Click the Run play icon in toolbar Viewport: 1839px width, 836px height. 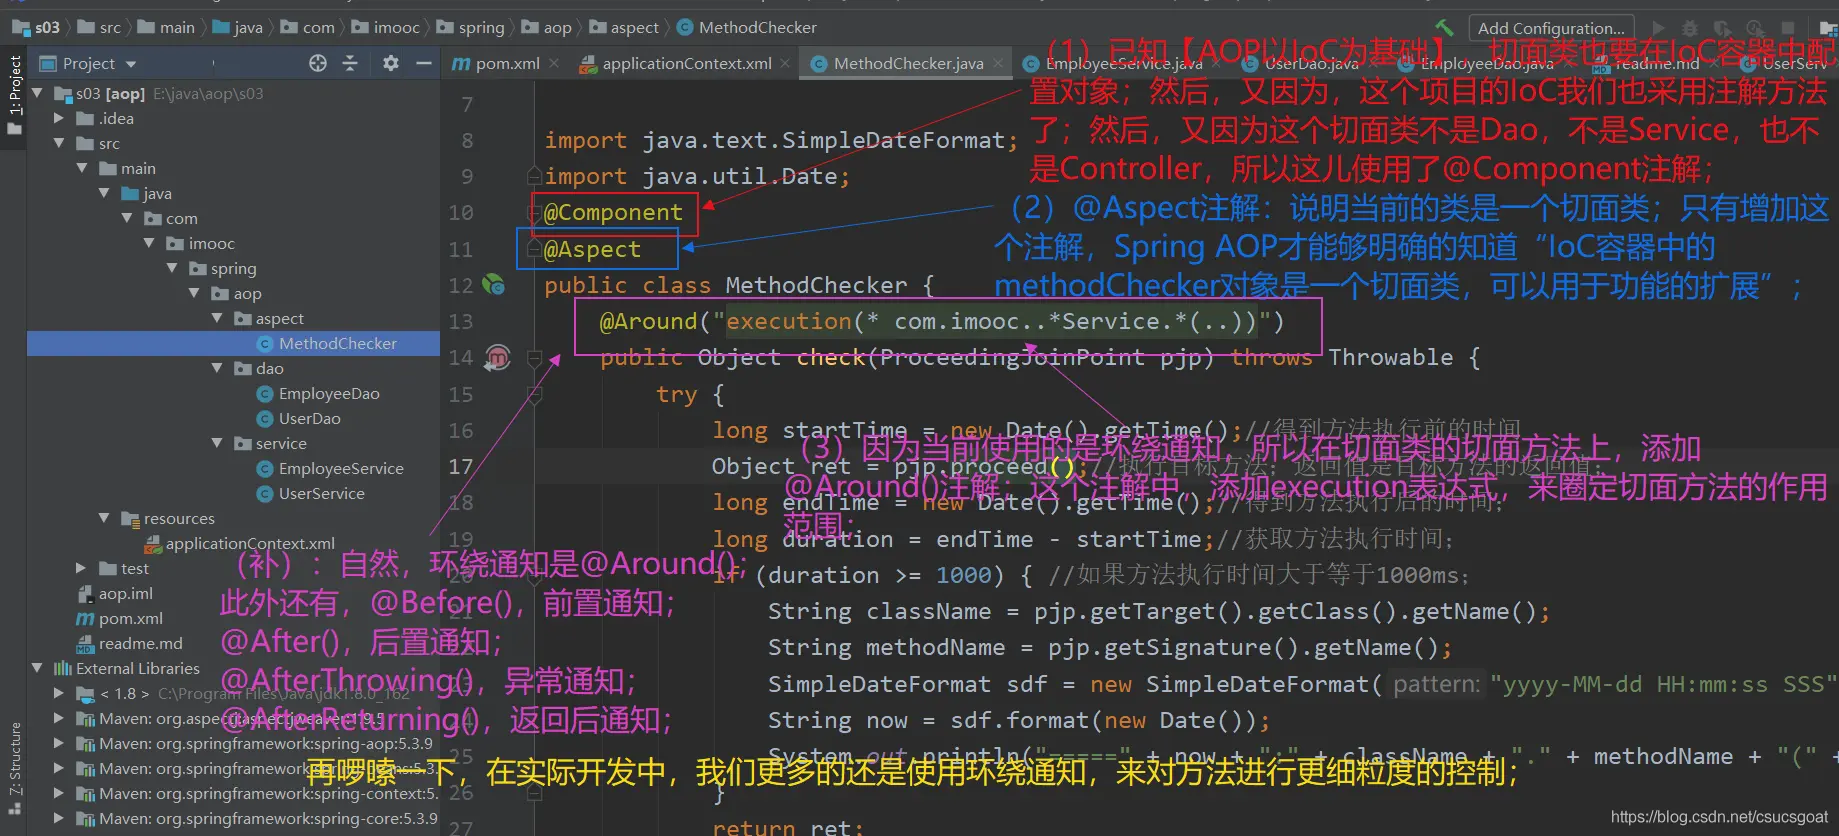[1659, 28]
